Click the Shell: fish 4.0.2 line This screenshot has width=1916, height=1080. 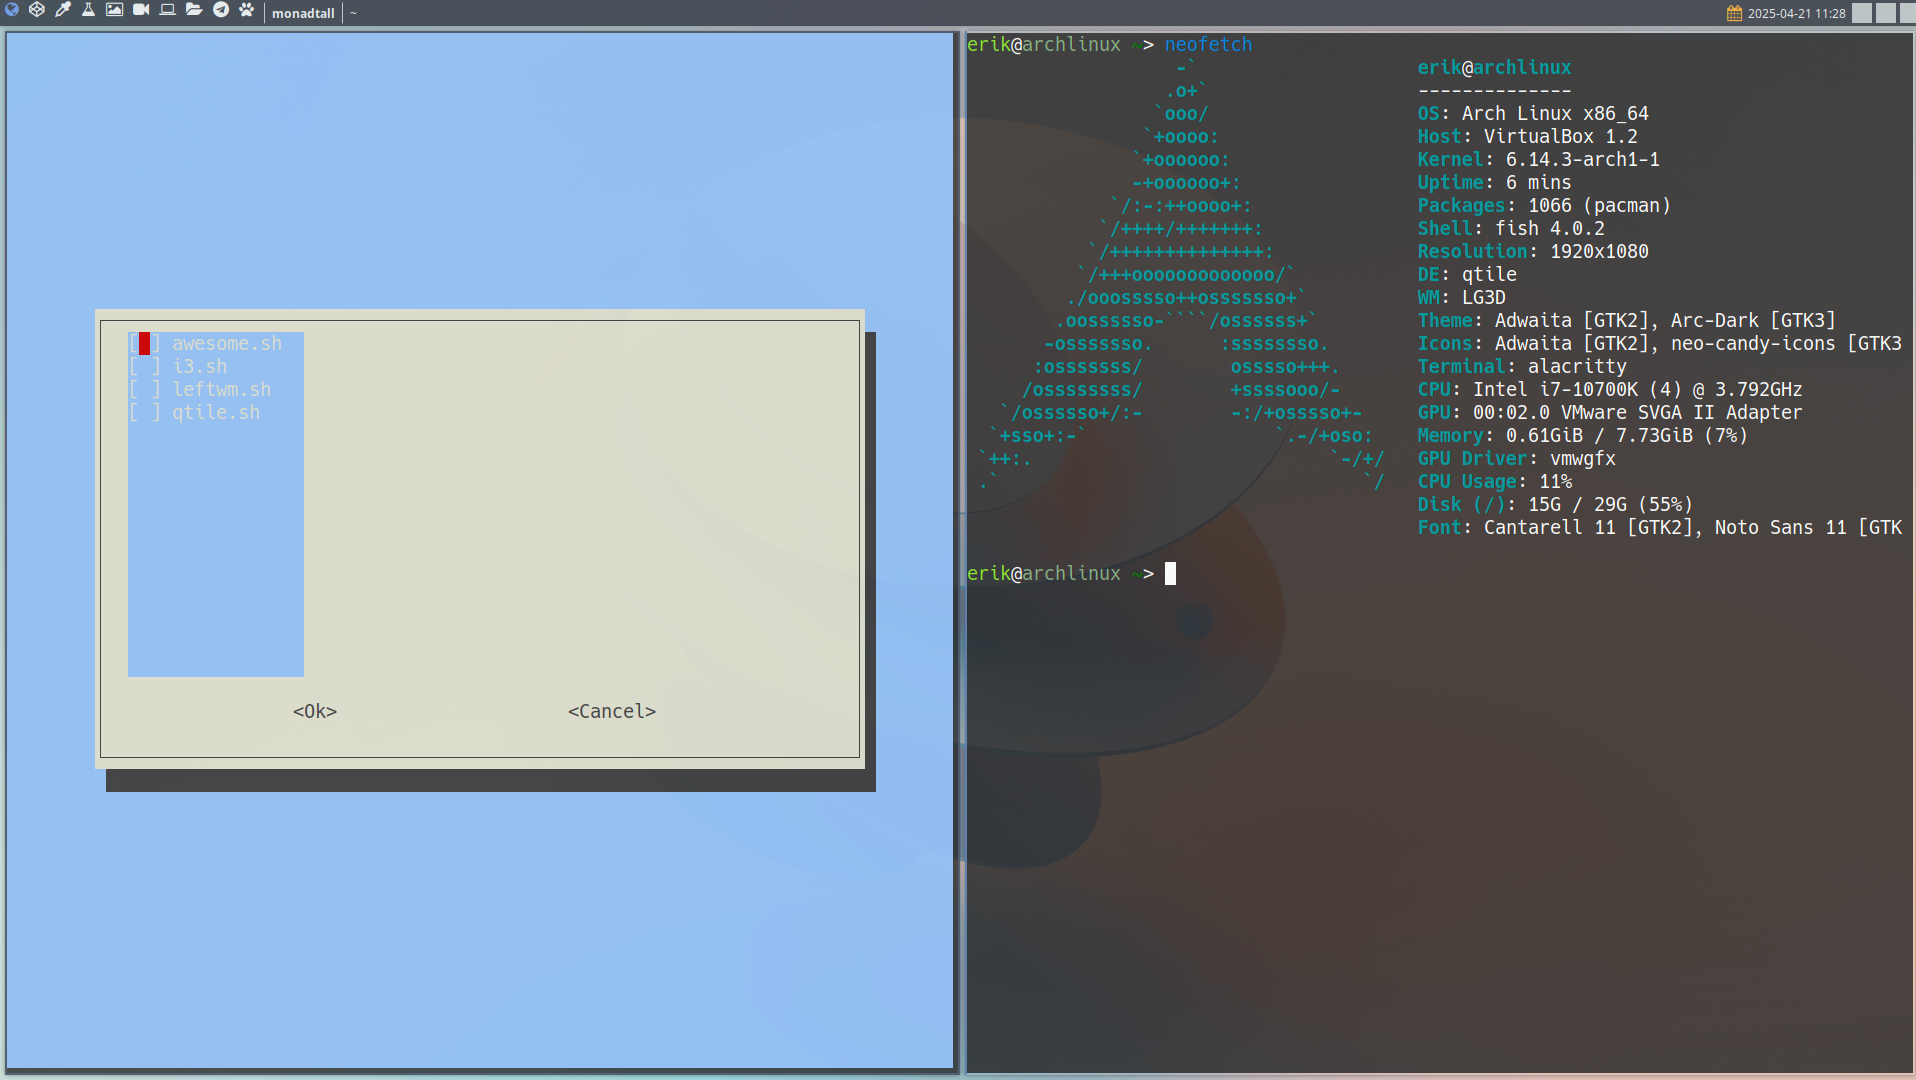pos(1511,229)
